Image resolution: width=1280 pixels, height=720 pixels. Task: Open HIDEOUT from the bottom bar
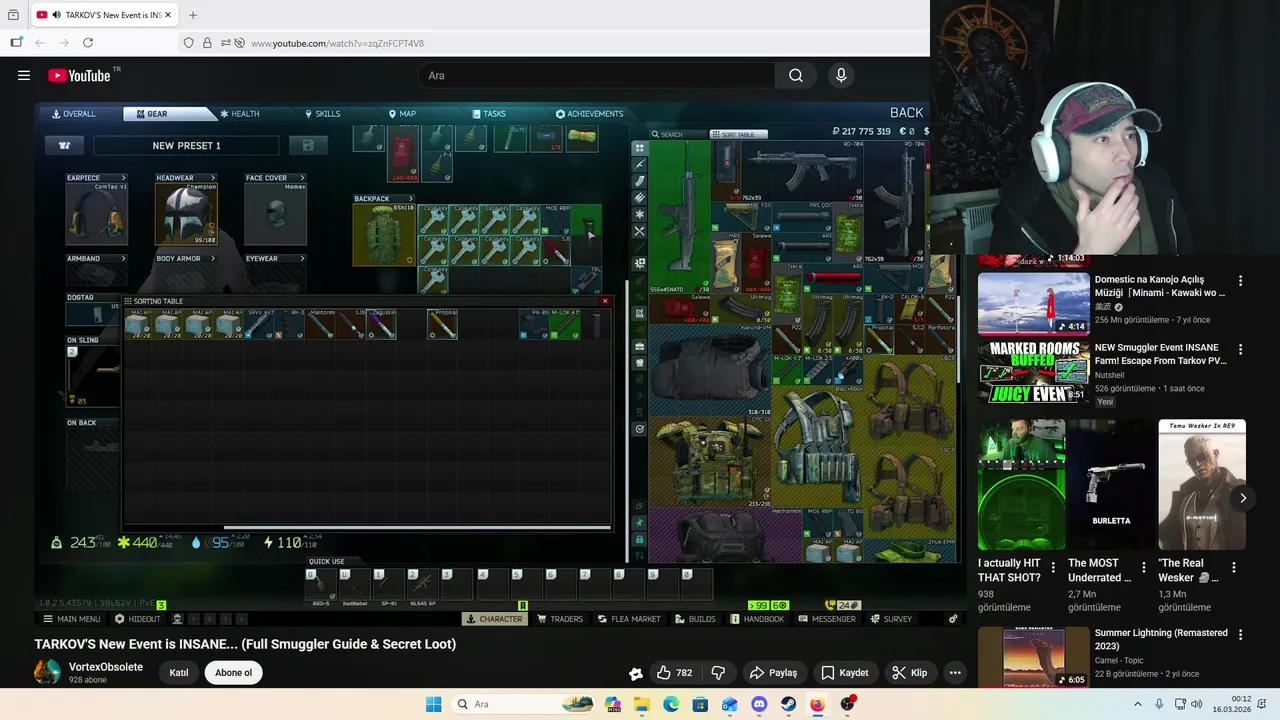pyautogui.click(x=137, y=619)
